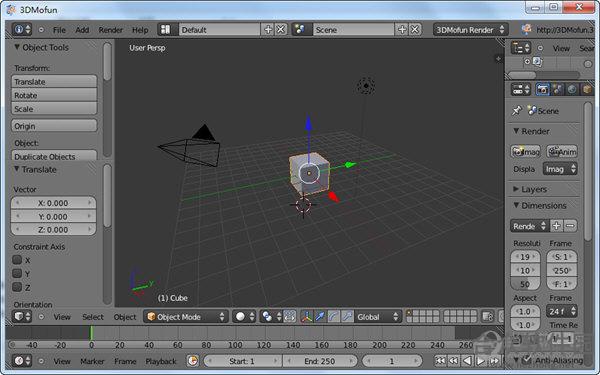Open the Global orientation dropdown
Viewport: 600px width, 375px height.
378,317
